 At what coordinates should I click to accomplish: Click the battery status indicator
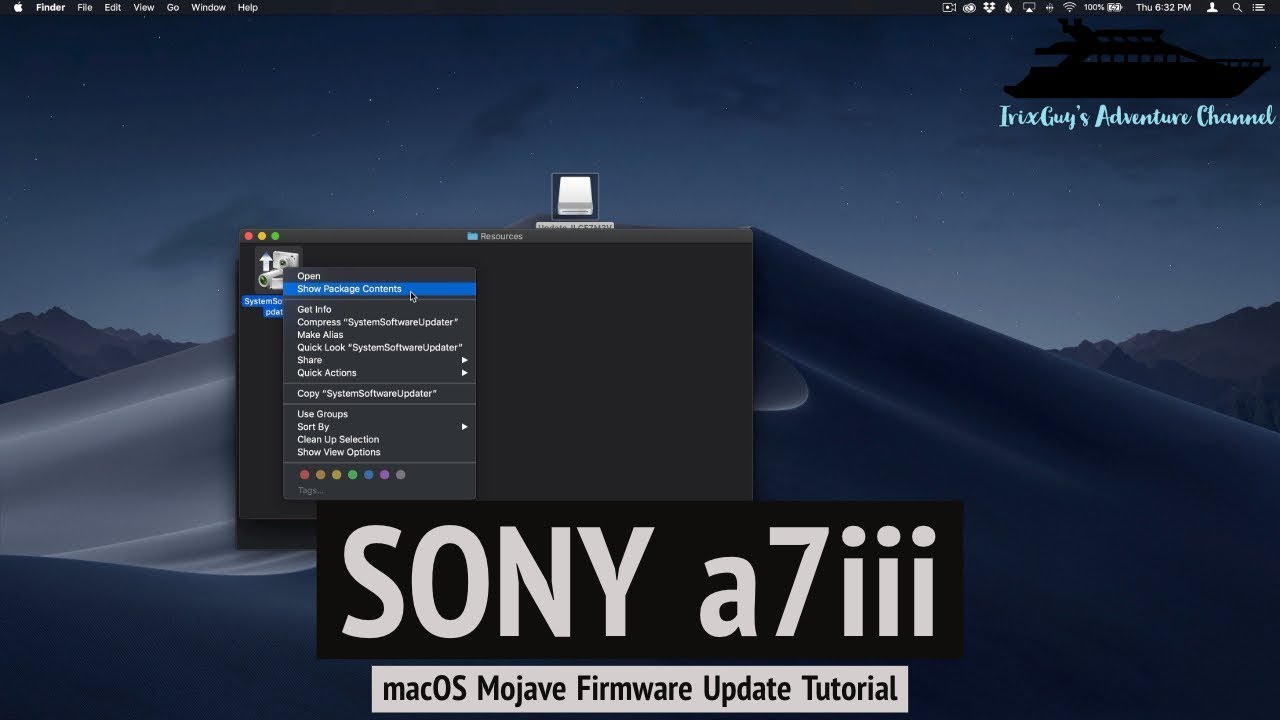(x=1103, y=7)
